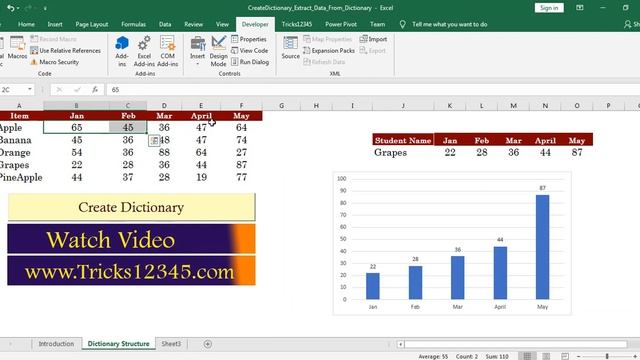Select column G header
This screenshot has height=360, width=640.
click(281, 106)
